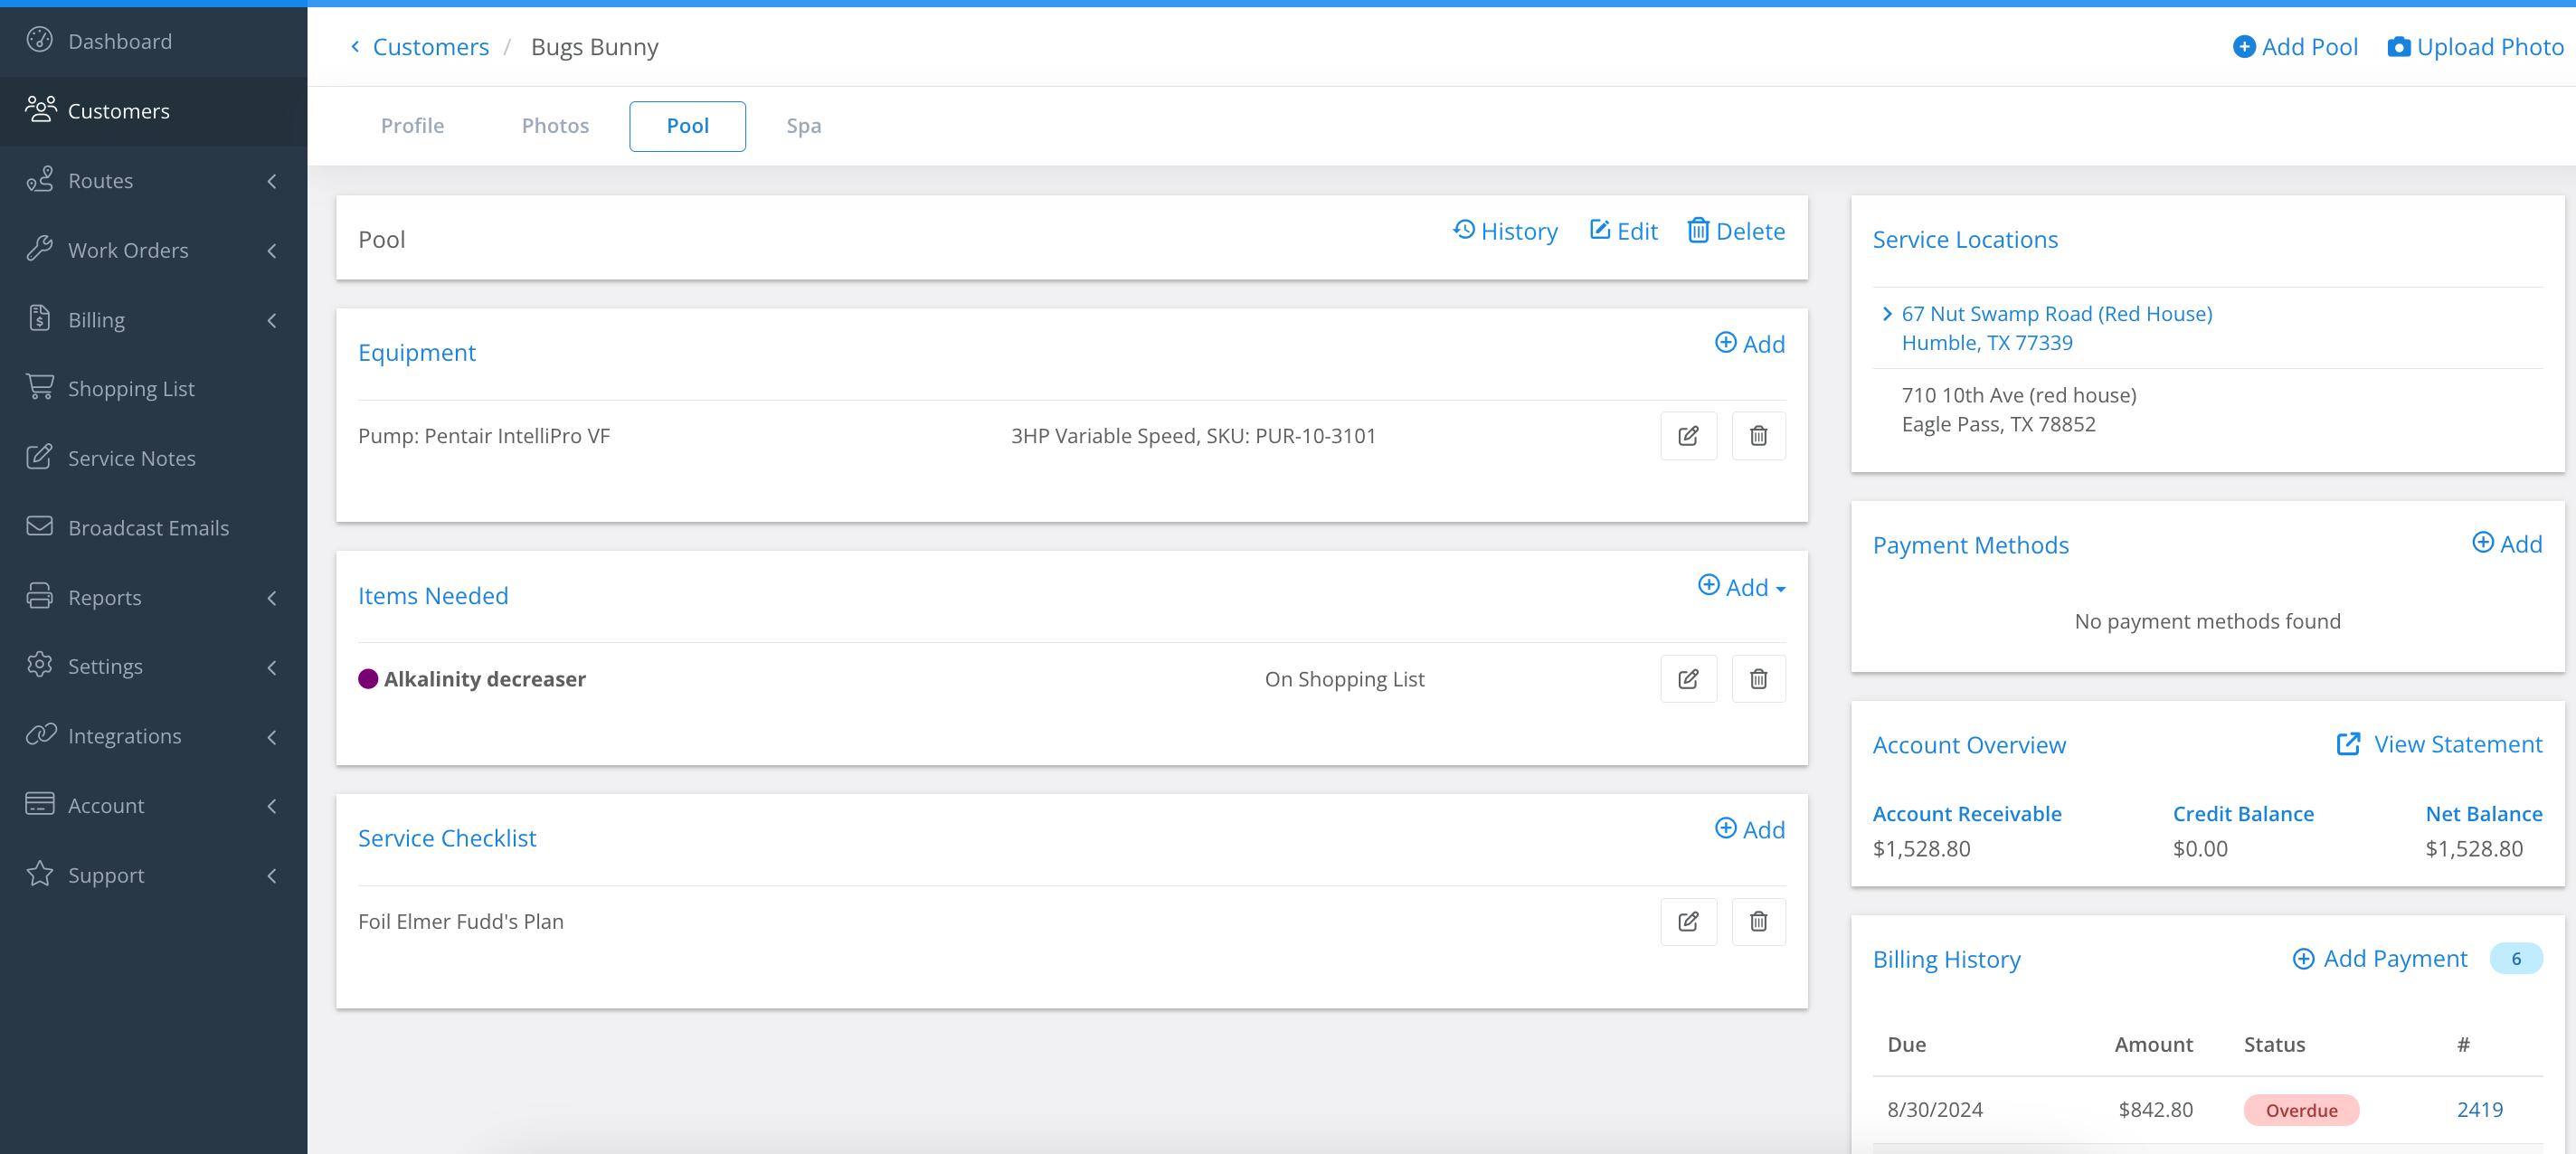
Task: Click Add Payment in Billing History
Action: tap(2380, 958)
